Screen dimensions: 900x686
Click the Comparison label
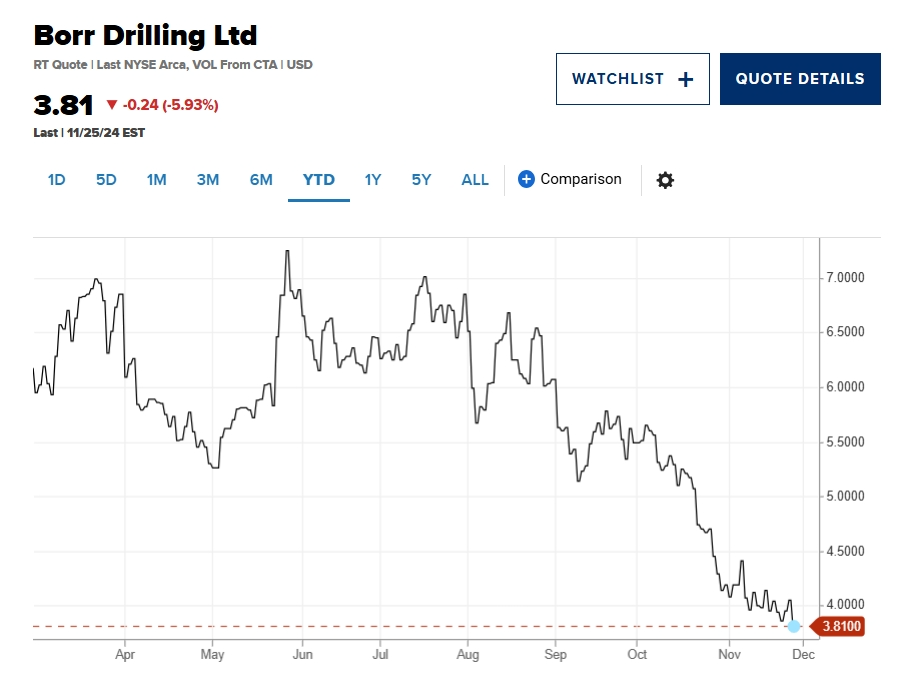point(581,179)
